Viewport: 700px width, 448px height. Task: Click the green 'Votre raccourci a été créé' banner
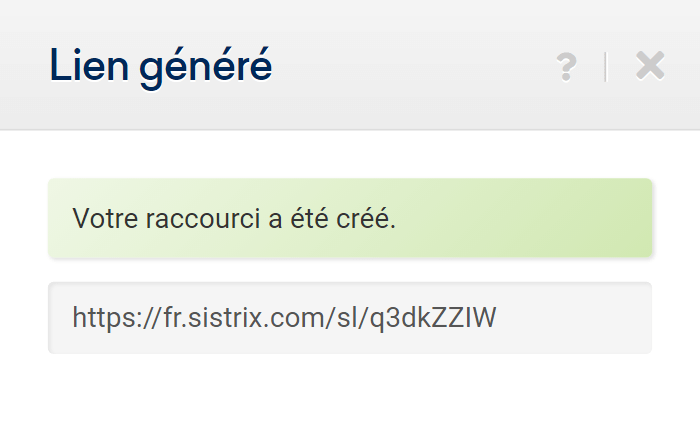point(350,218)
